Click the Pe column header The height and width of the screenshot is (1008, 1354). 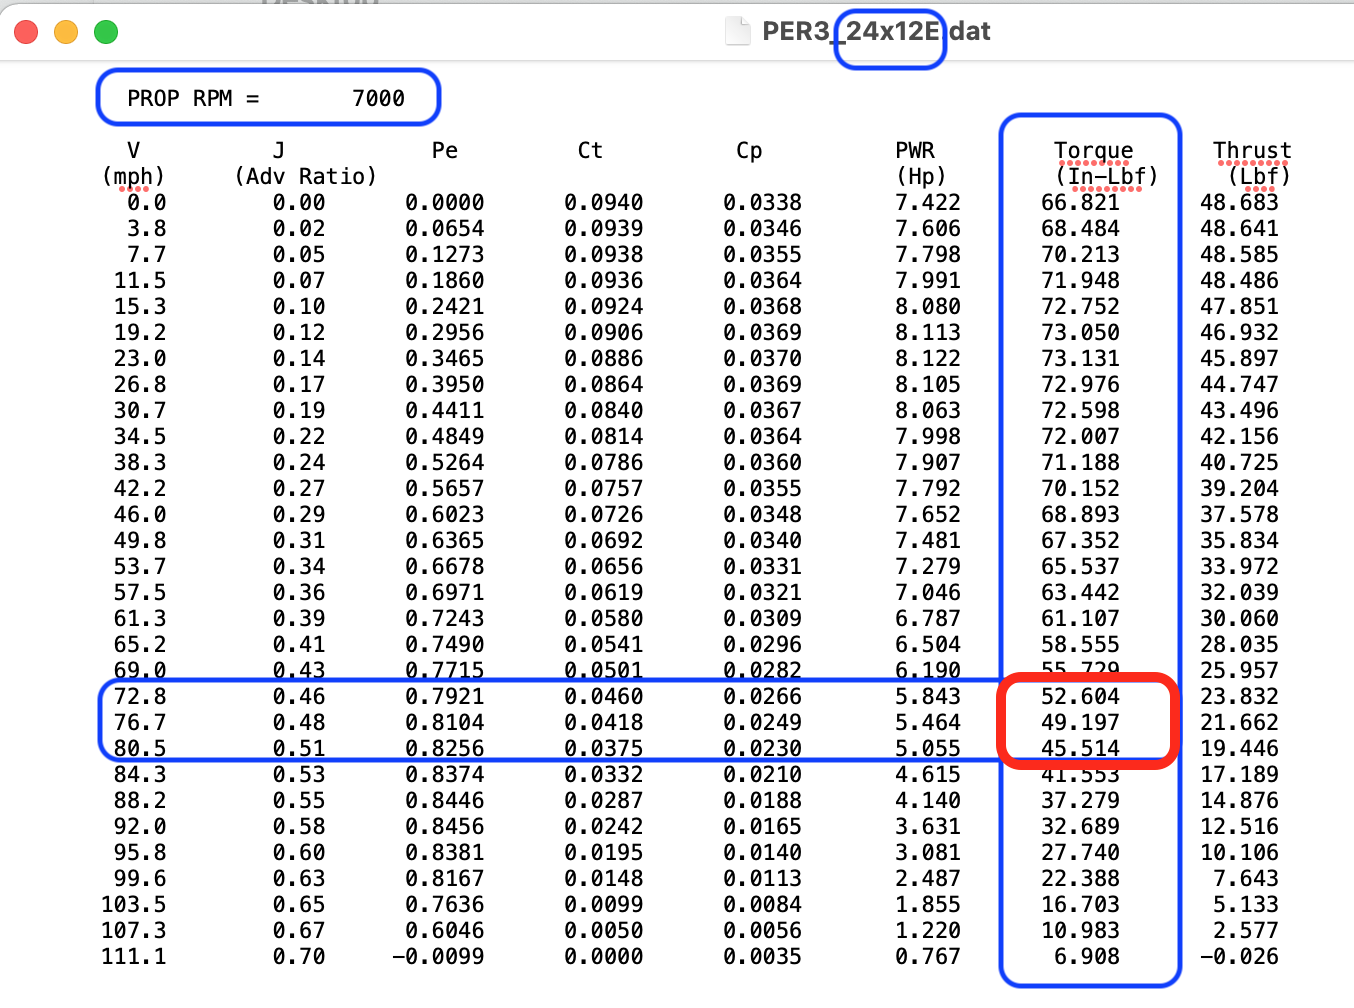[444, 151]
